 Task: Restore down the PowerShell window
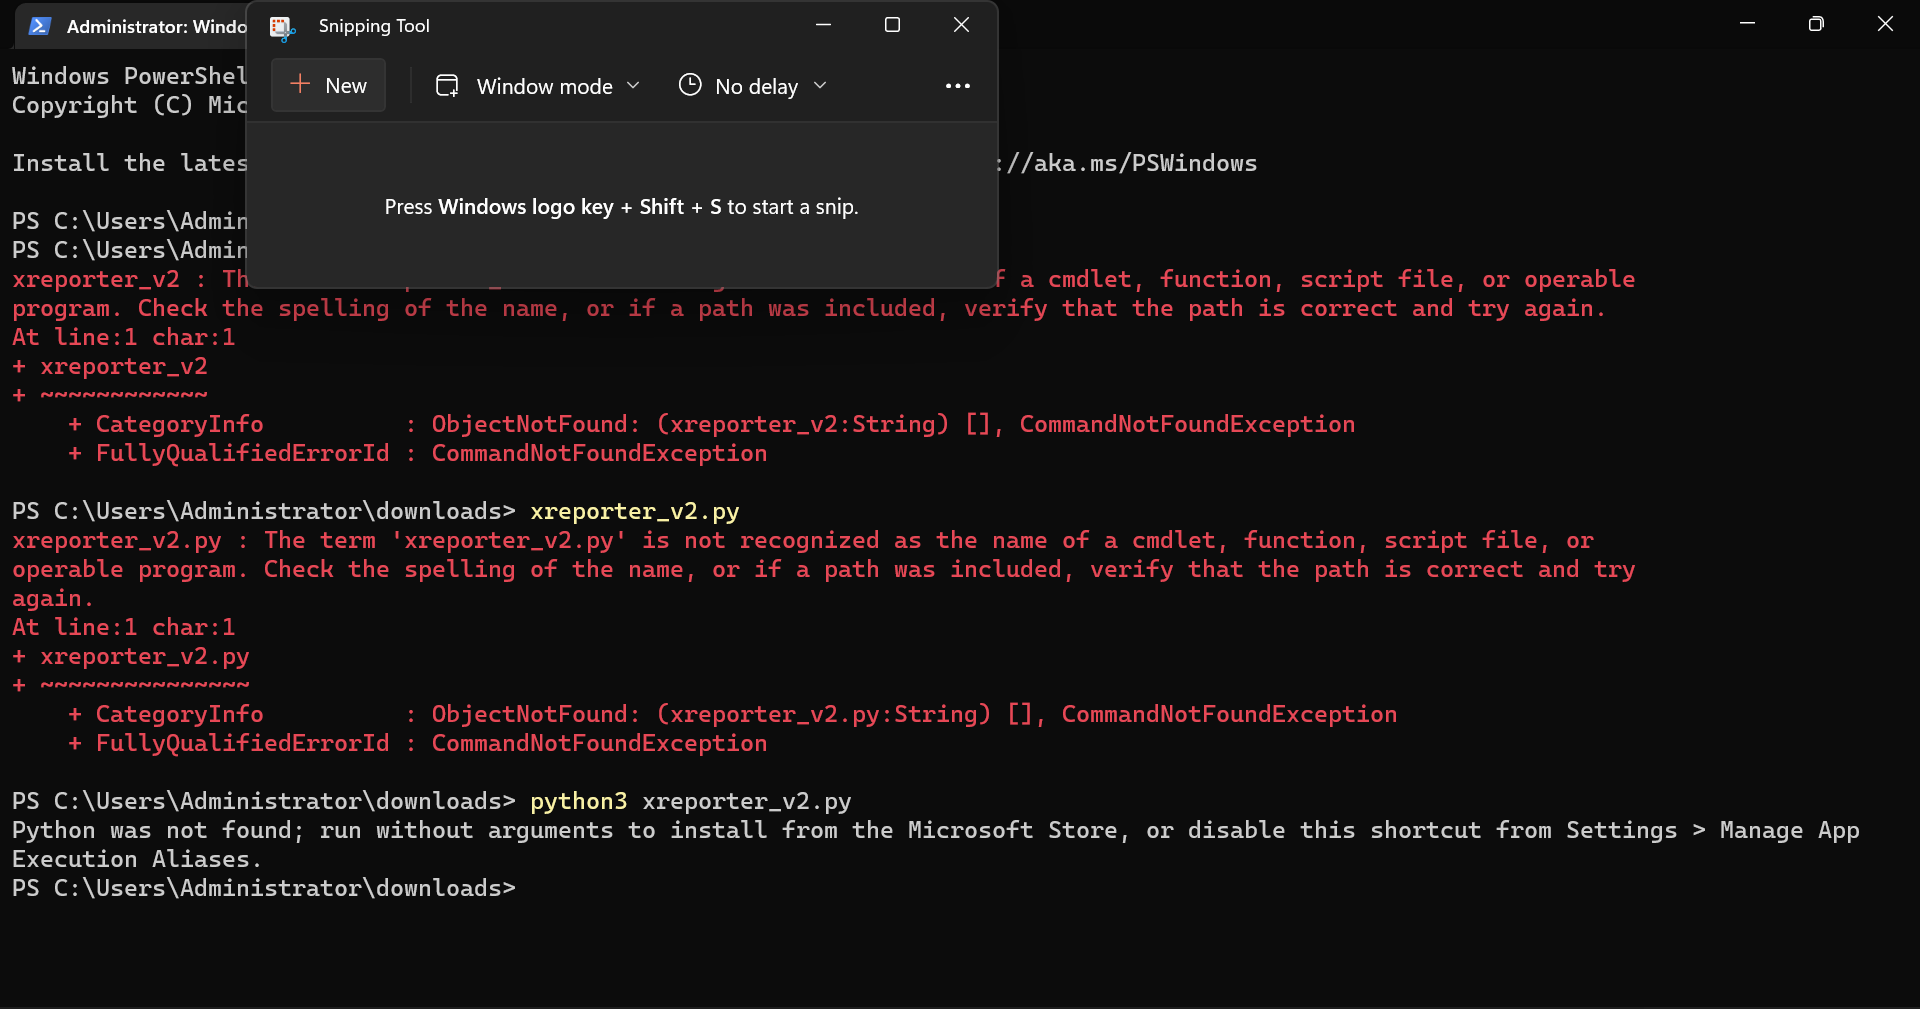click(x=1816, y=24)
